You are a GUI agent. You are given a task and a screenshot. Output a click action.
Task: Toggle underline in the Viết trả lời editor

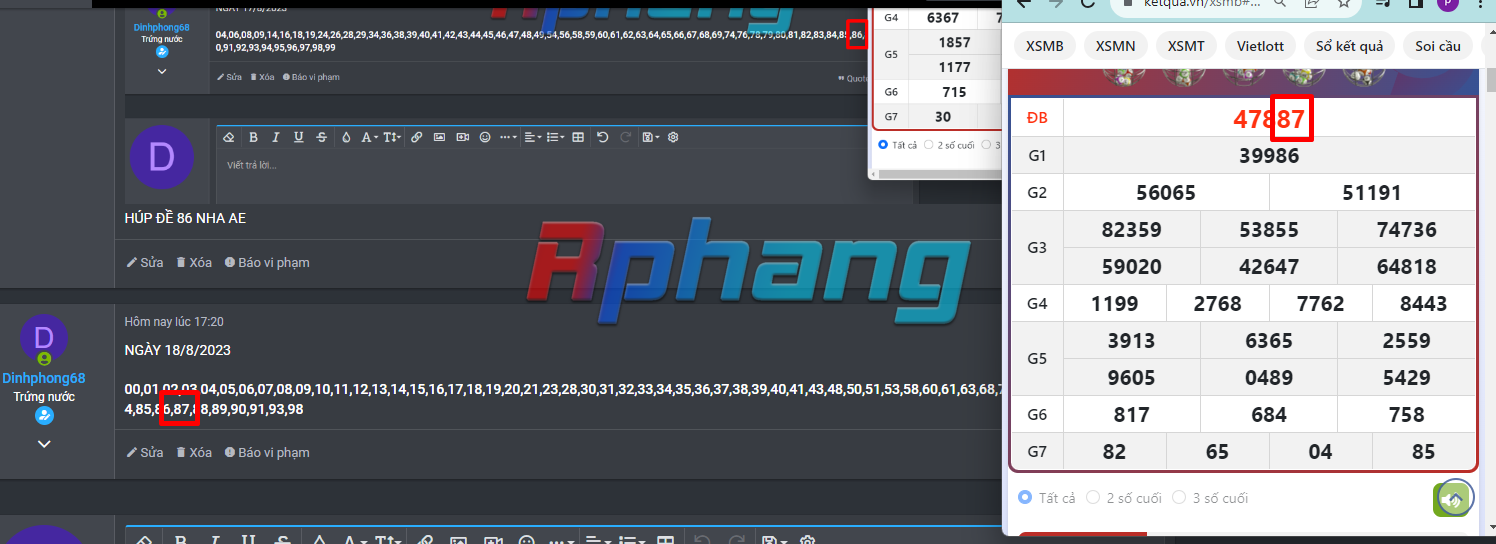click(x=299, y=137)
